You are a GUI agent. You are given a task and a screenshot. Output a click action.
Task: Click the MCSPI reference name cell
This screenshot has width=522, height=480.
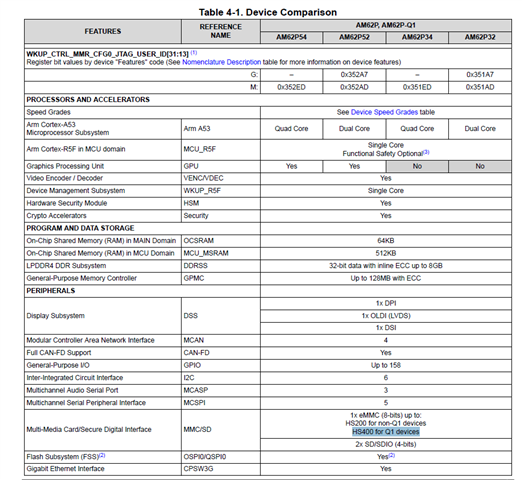[221, 403]
